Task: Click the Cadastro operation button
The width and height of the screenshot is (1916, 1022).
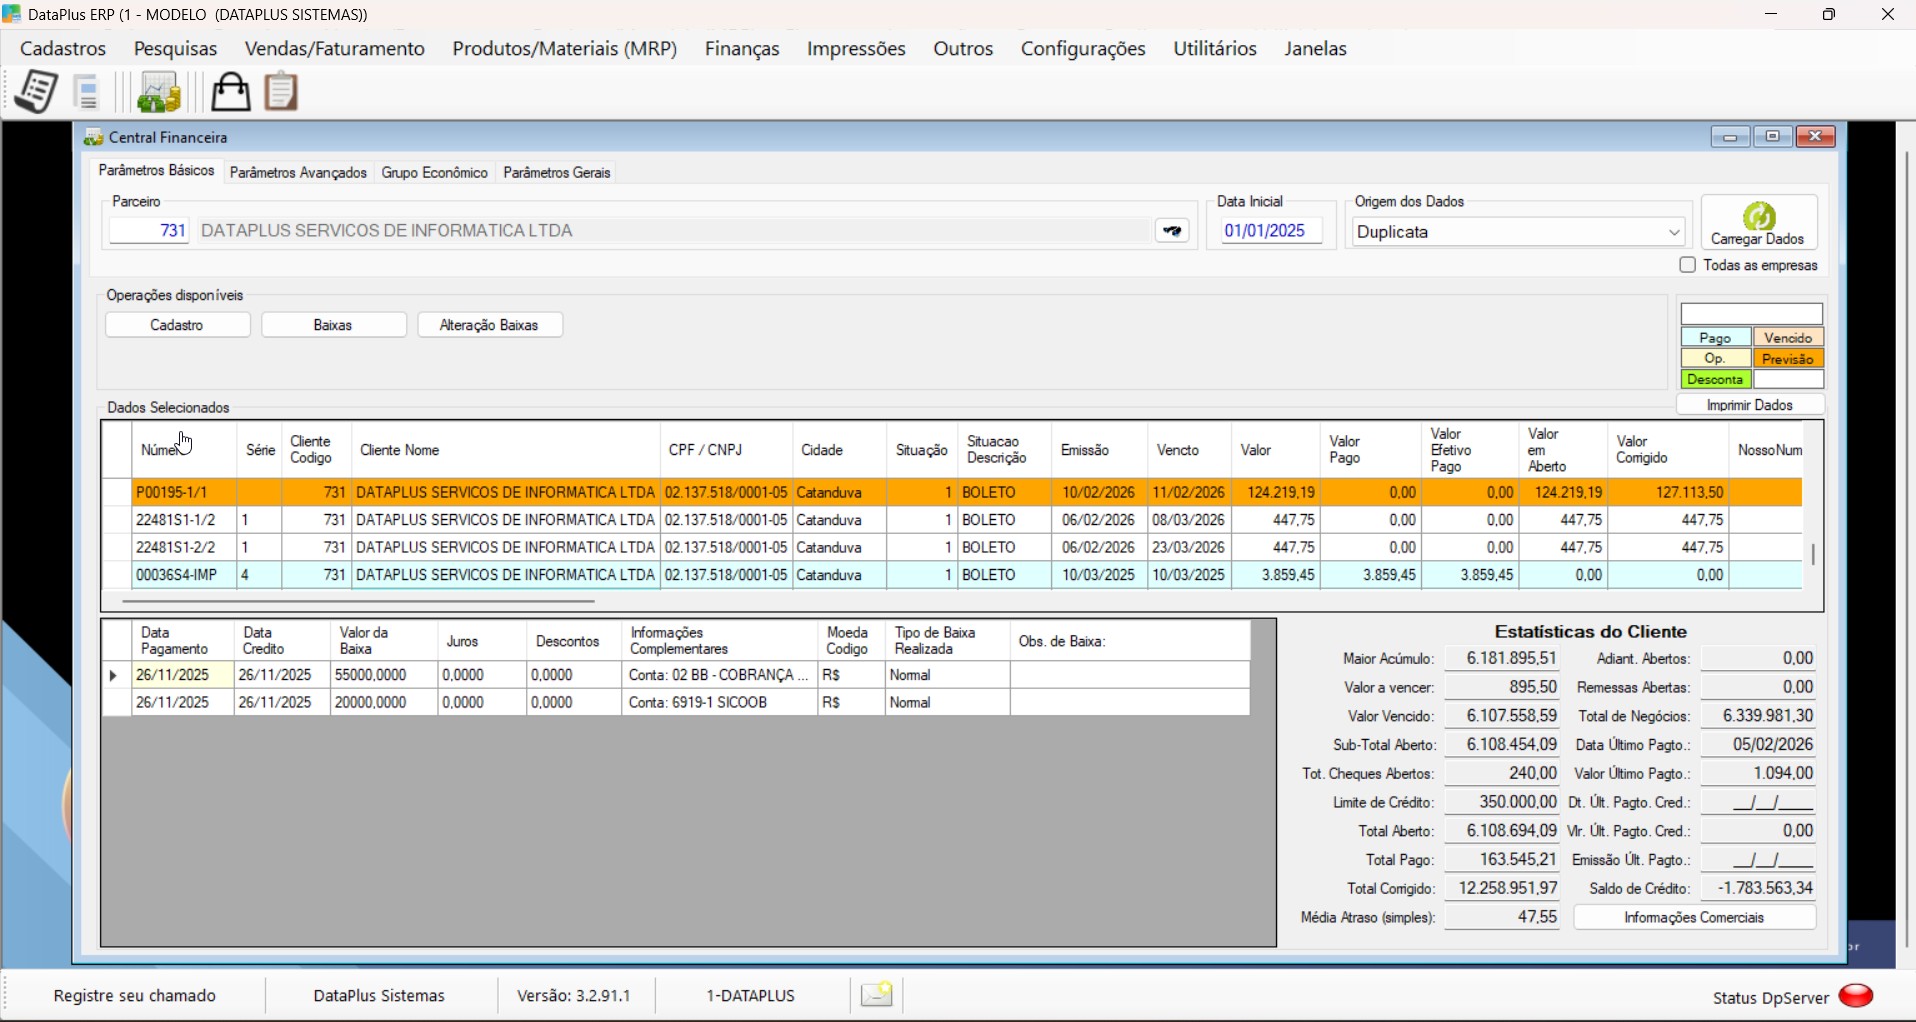Action: click(x=177, y=325)
